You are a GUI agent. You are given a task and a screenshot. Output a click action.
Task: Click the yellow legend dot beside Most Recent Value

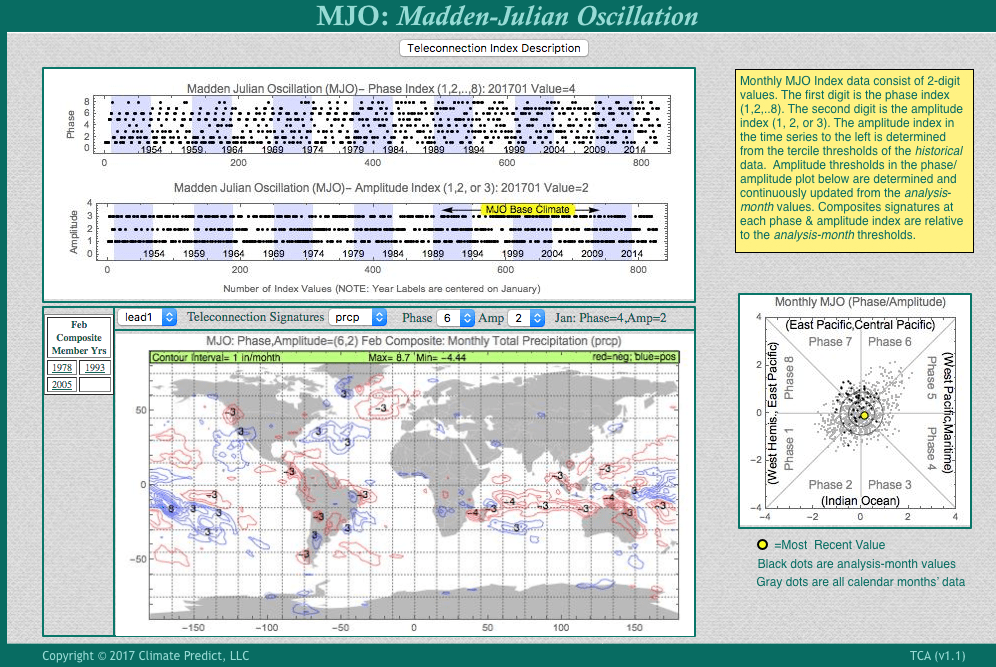click(x=762, y=545)
